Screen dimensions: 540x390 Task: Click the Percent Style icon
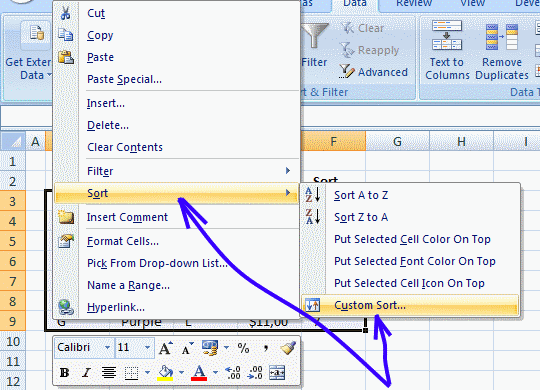pyautogui.click(x=243, y=348)
